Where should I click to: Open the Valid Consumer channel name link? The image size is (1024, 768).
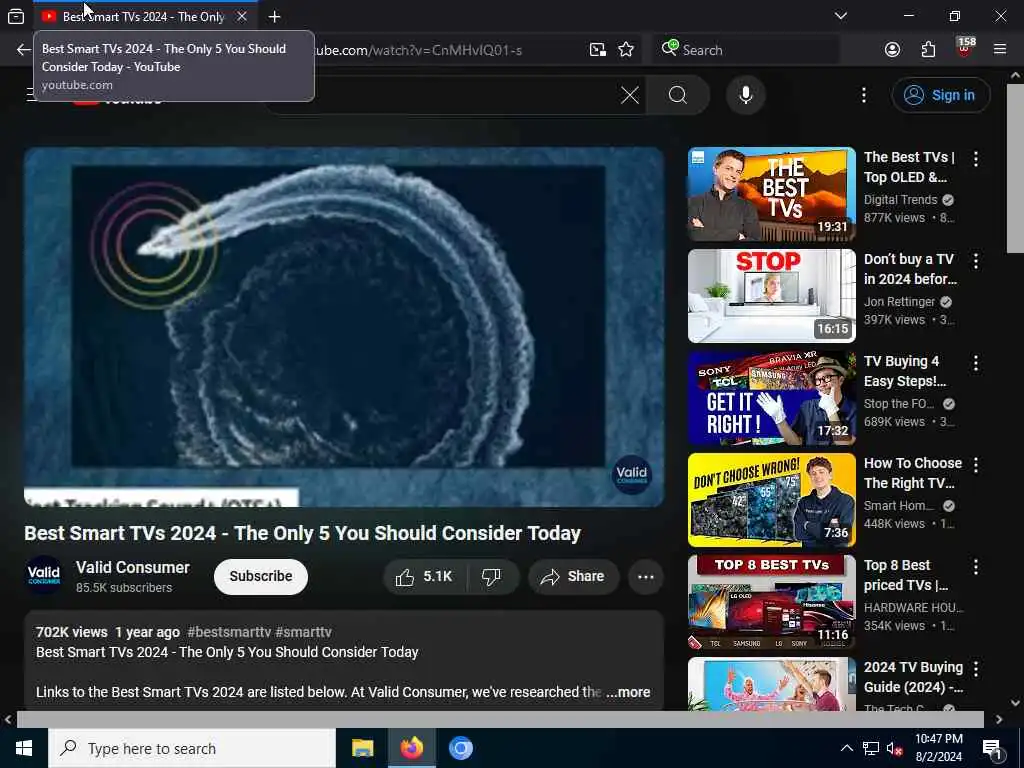133,568
